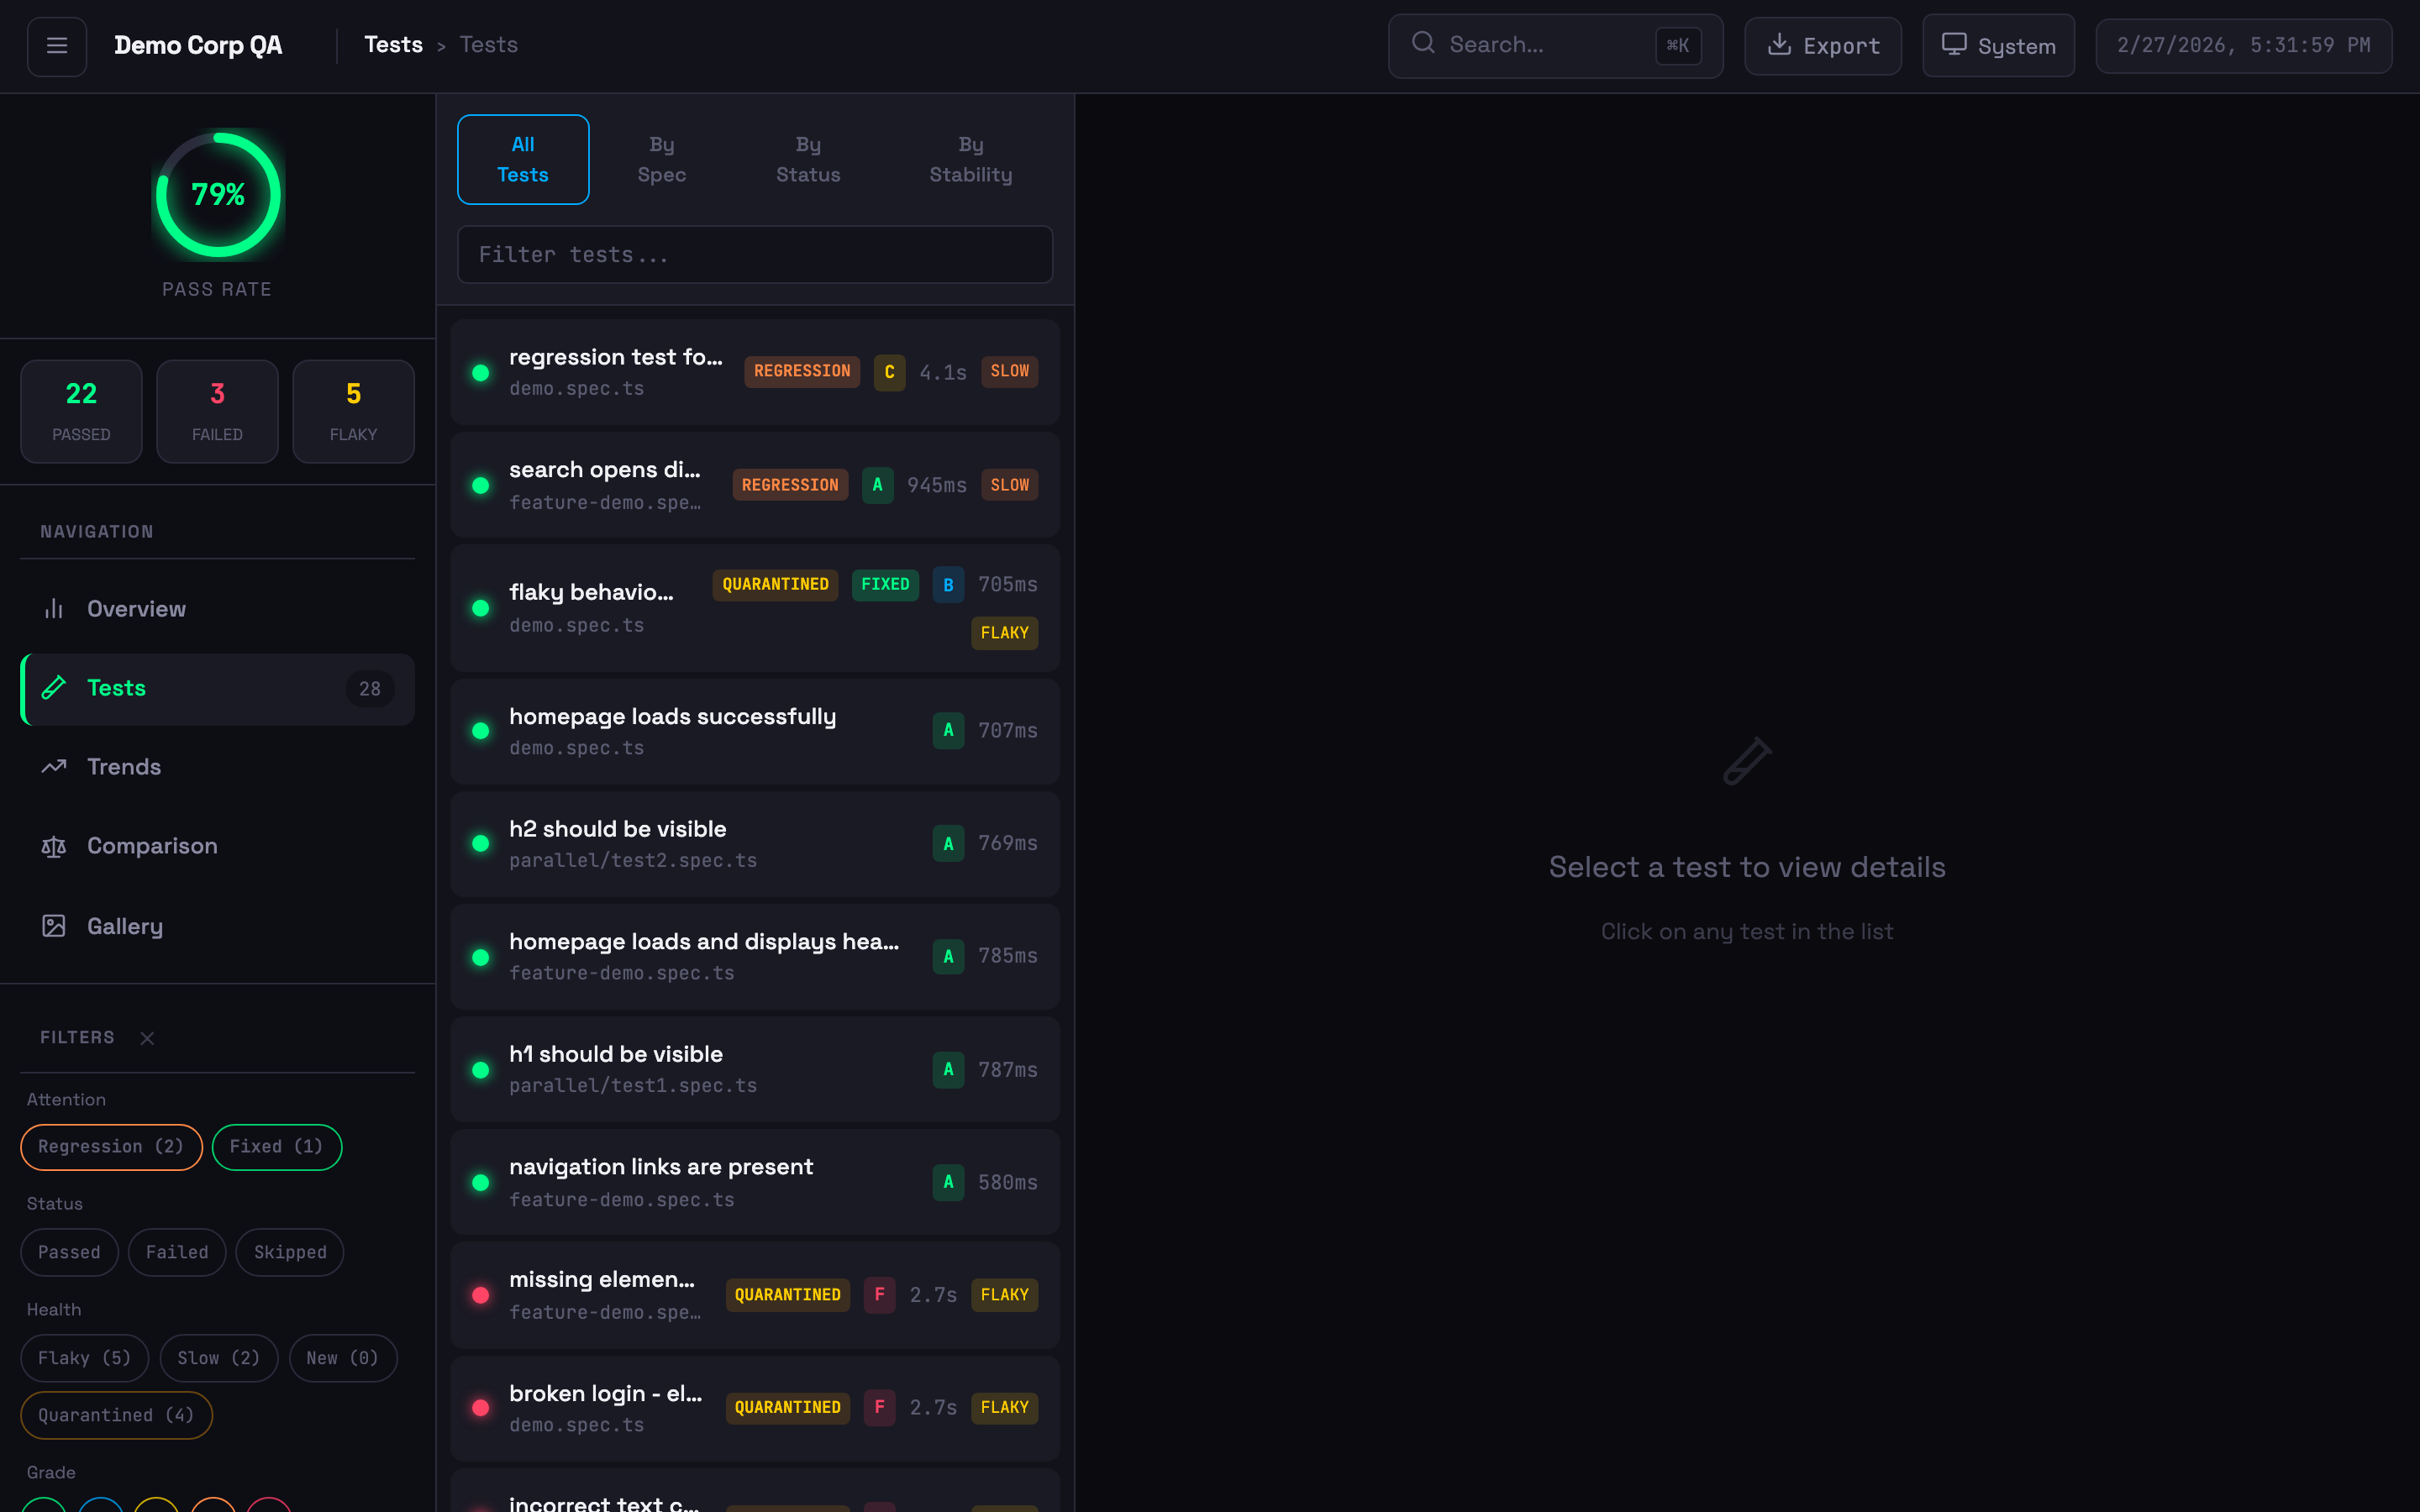
Task: Click the pass rate progress ring
Action: (x=218, y=195)
